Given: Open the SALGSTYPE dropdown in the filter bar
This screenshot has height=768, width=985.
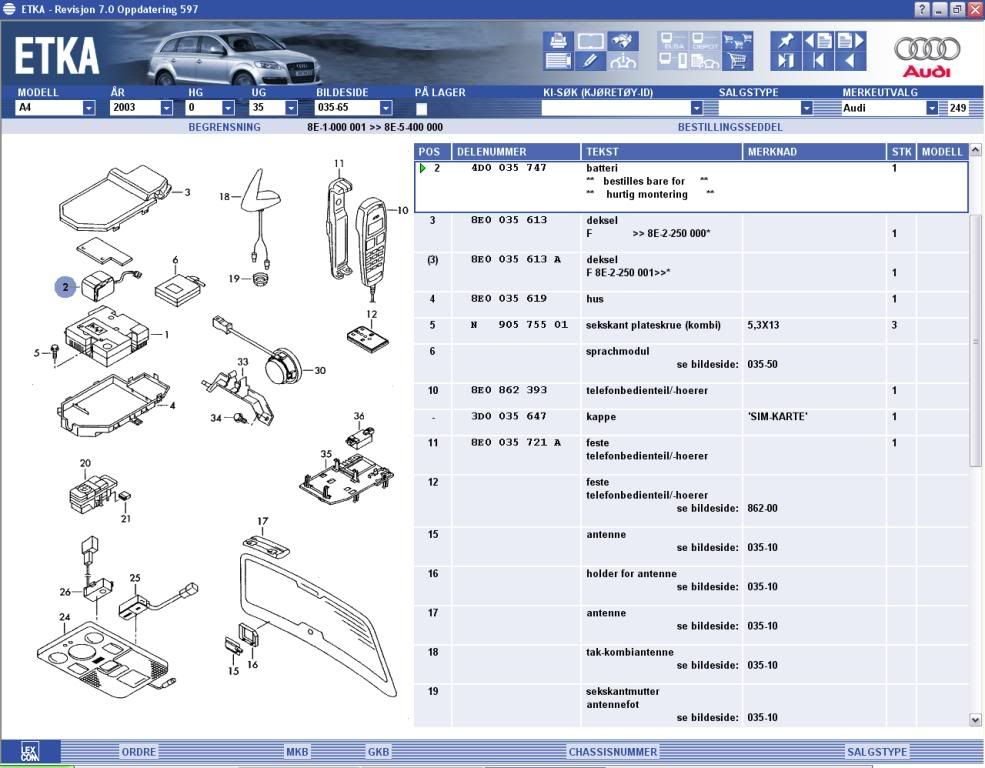Looking at the screenshot, I should [x=806, y=108].
